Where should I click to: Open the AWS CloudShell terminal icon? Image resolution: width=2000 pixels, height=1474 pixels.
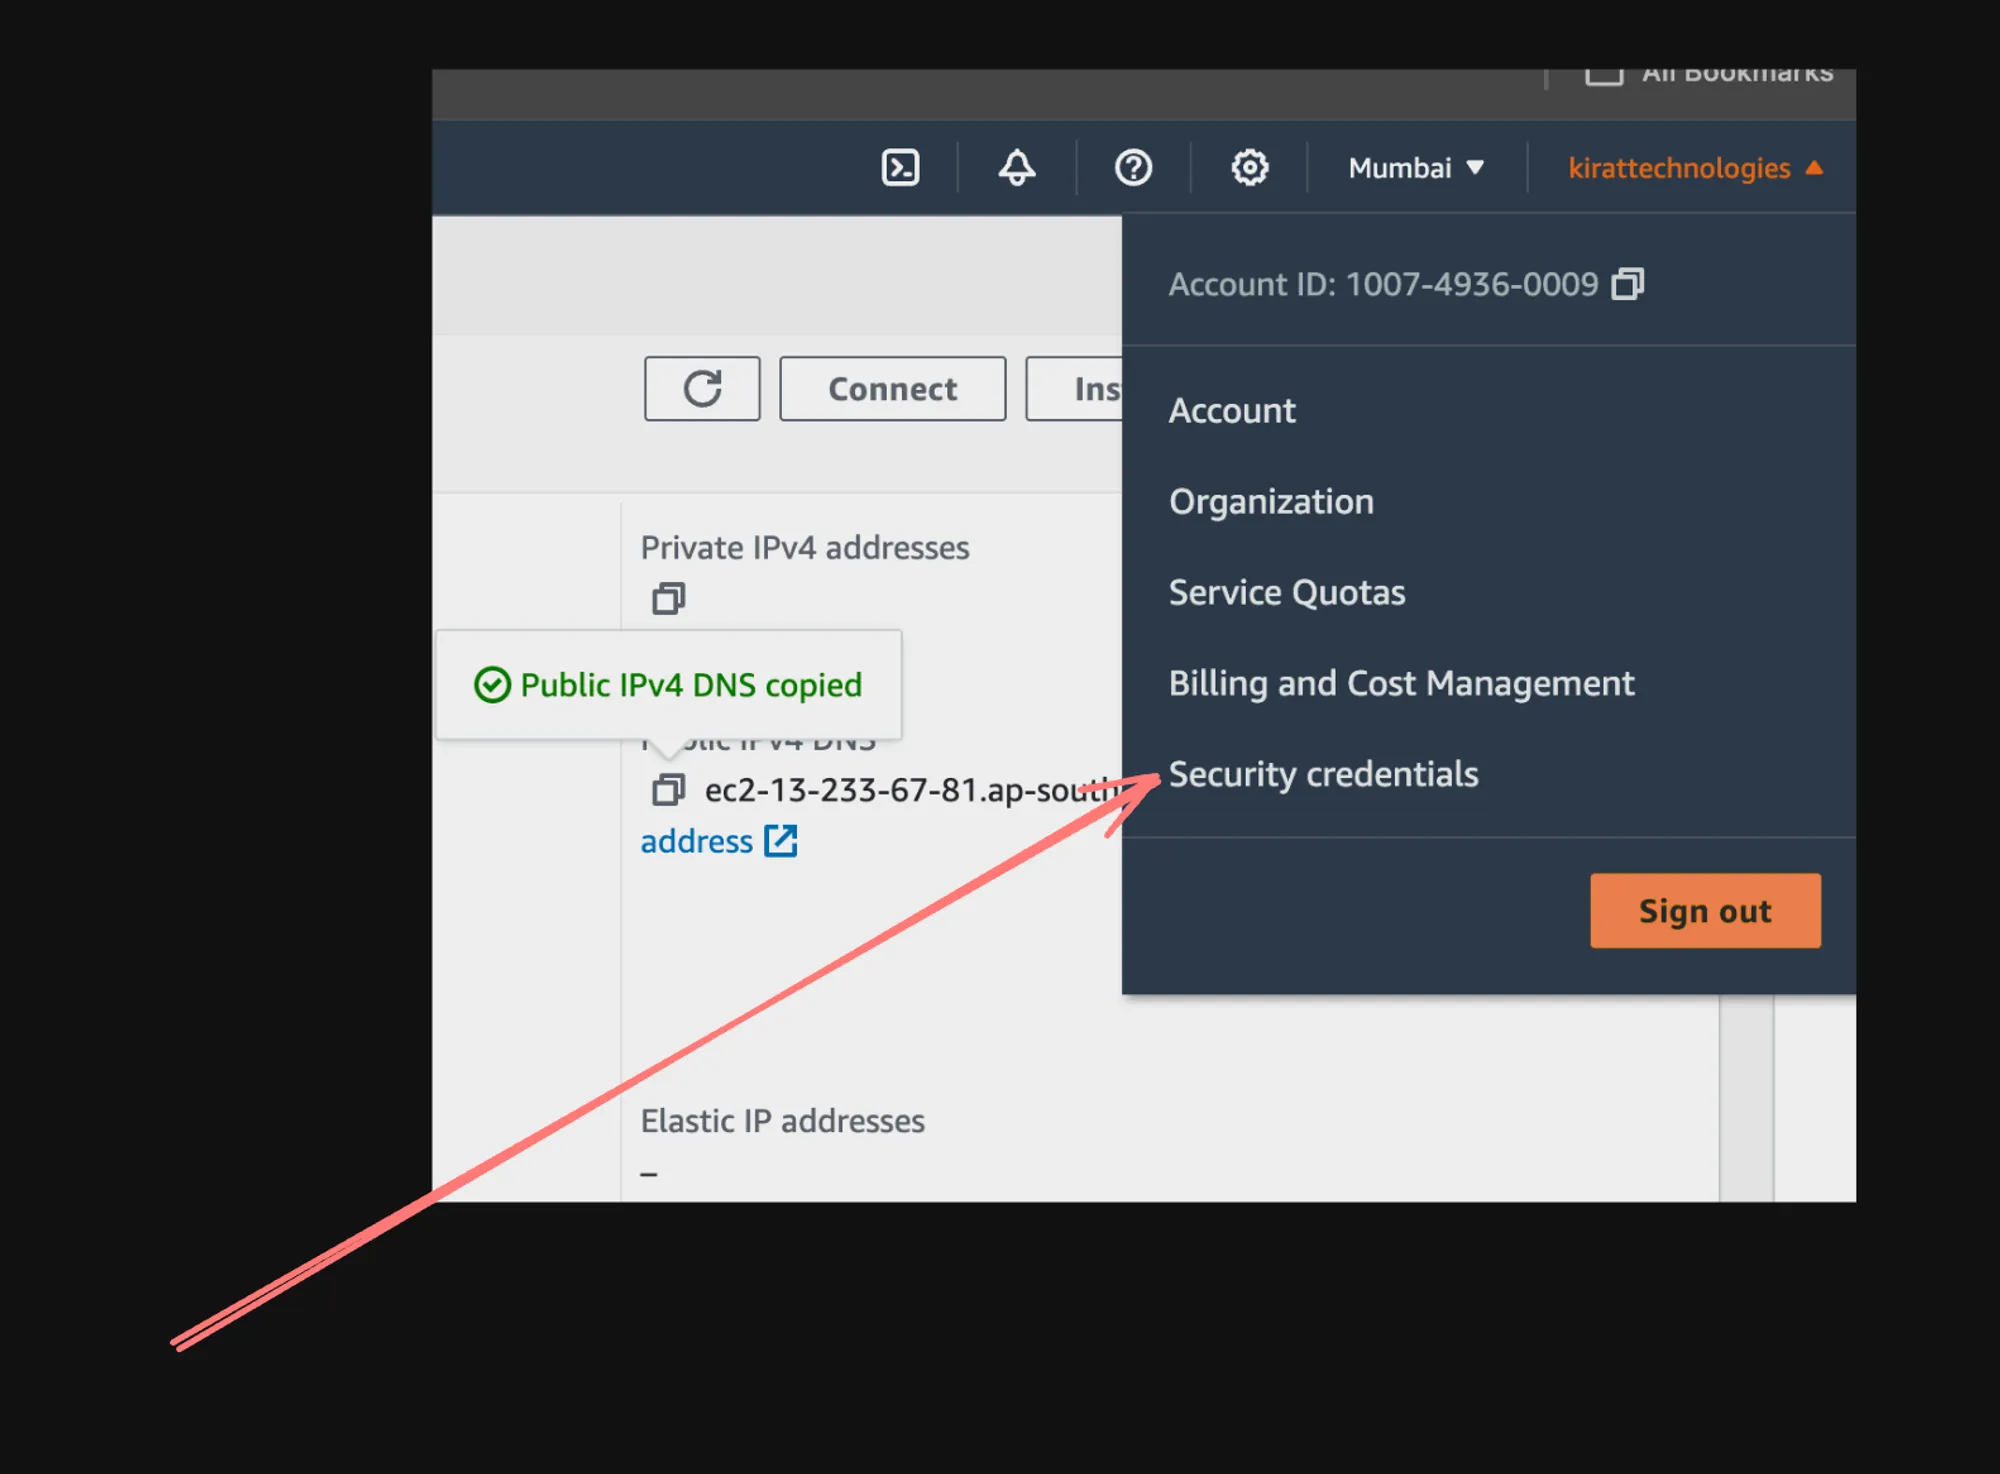[x=900, y=168]
